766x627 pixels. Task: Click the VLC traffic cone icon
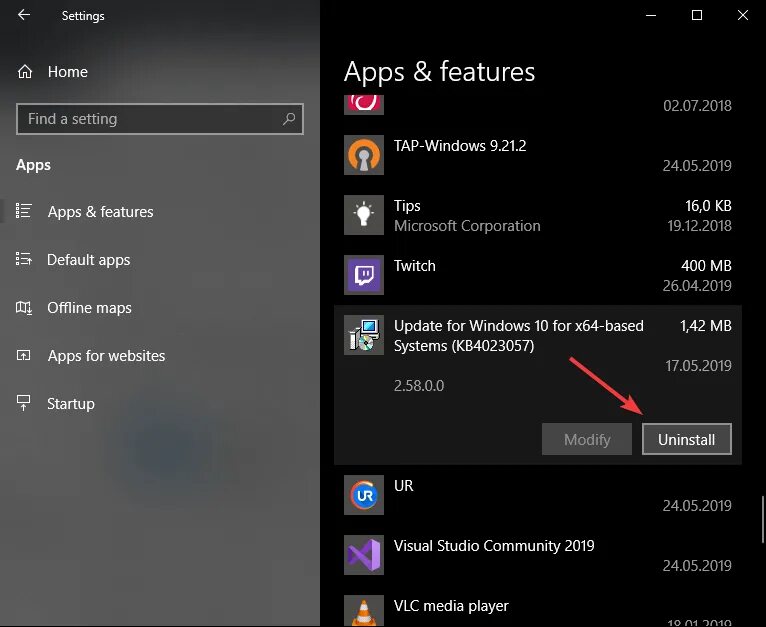coord(363,611)
